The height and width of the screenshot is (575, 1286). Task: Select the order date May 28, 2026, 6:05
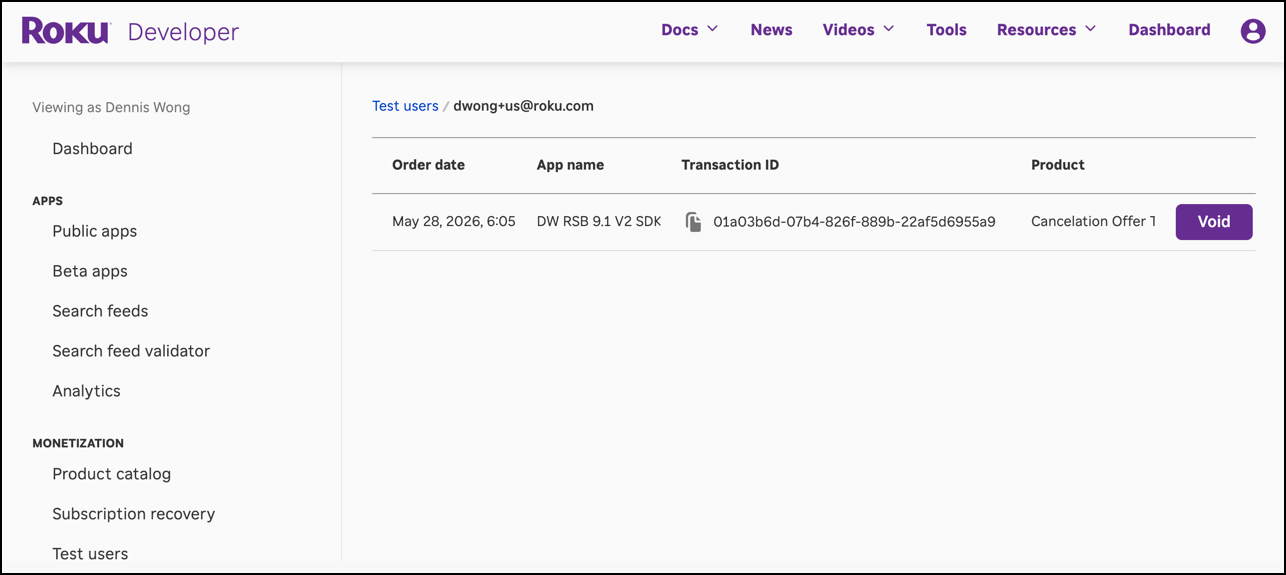point(454,222)
